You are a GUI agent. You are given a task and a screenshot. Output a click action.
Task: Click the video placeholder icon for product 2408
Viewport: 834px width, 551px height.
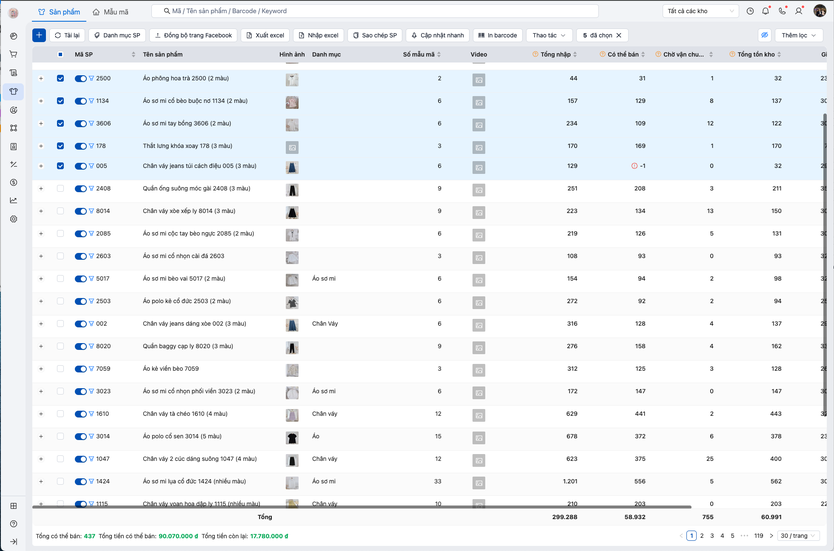(x=479, y=190)
